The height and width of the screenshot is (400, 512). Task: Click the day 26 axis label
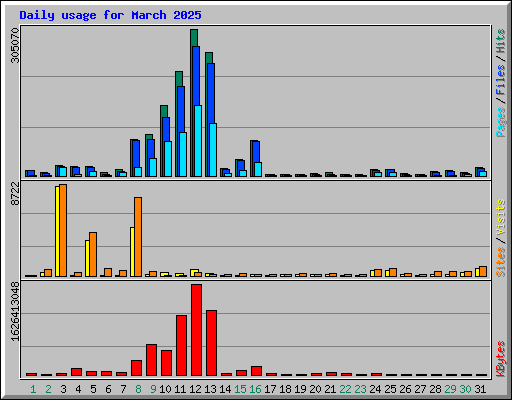(405, 389)
